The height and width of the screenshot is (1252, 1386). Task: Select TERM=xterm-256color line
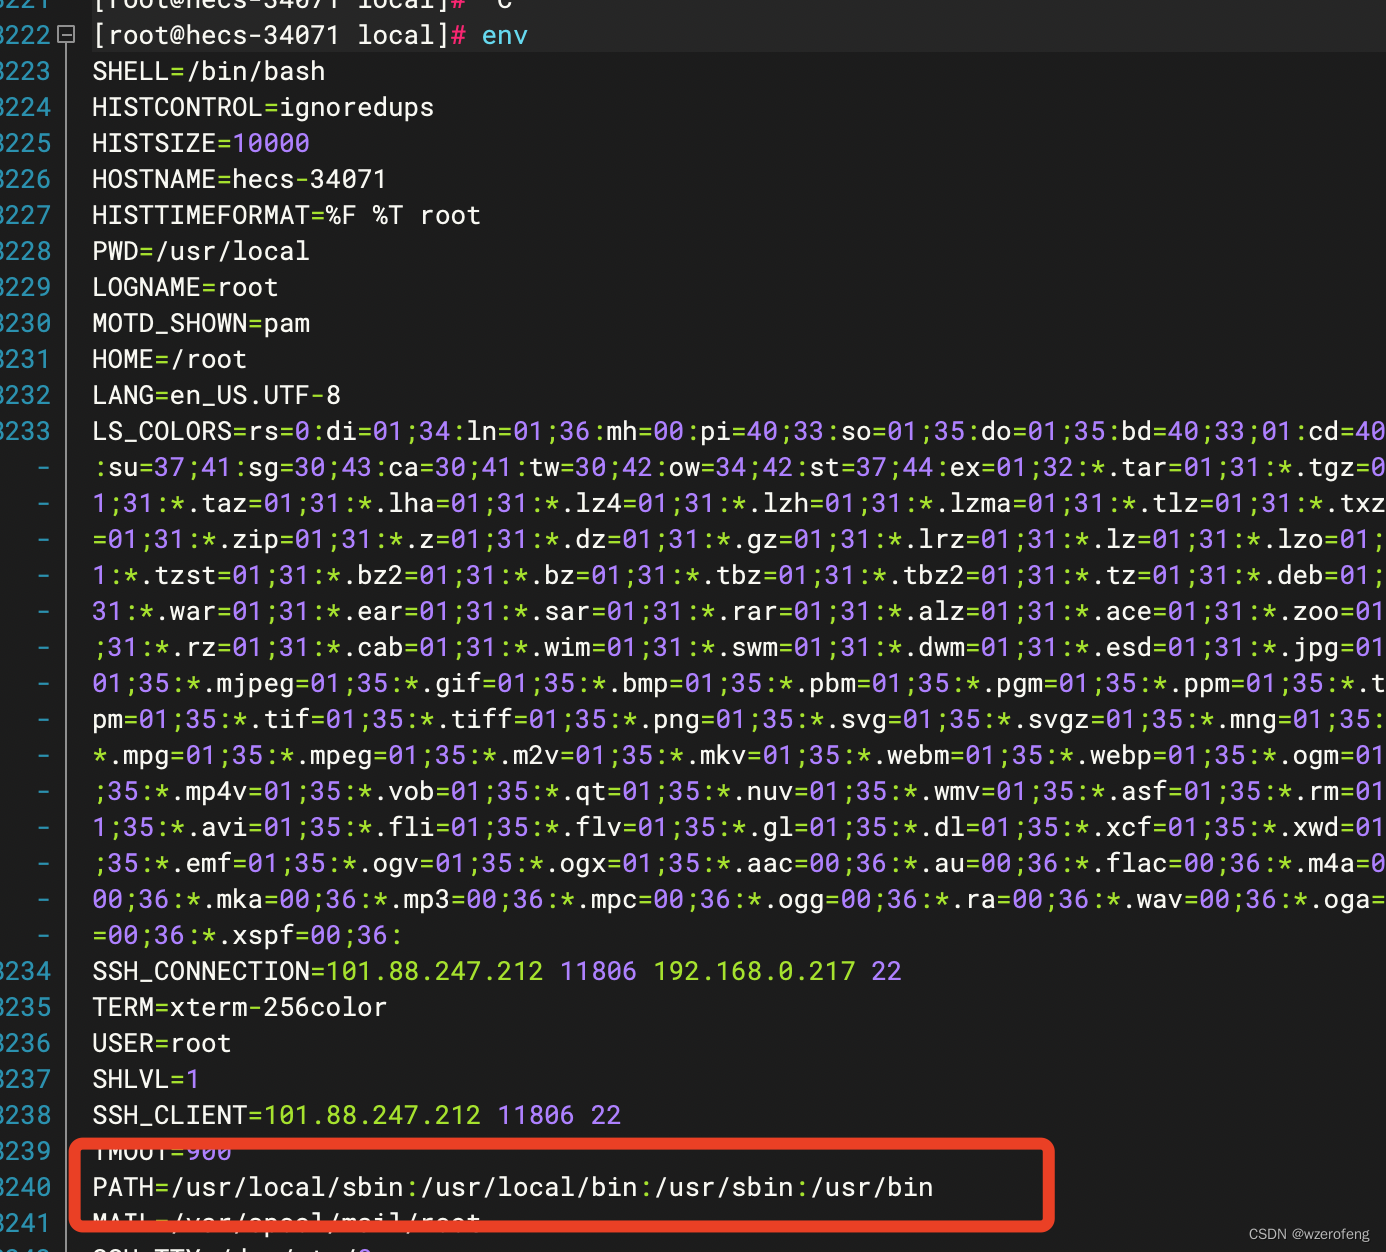(x=240, y=1008)
